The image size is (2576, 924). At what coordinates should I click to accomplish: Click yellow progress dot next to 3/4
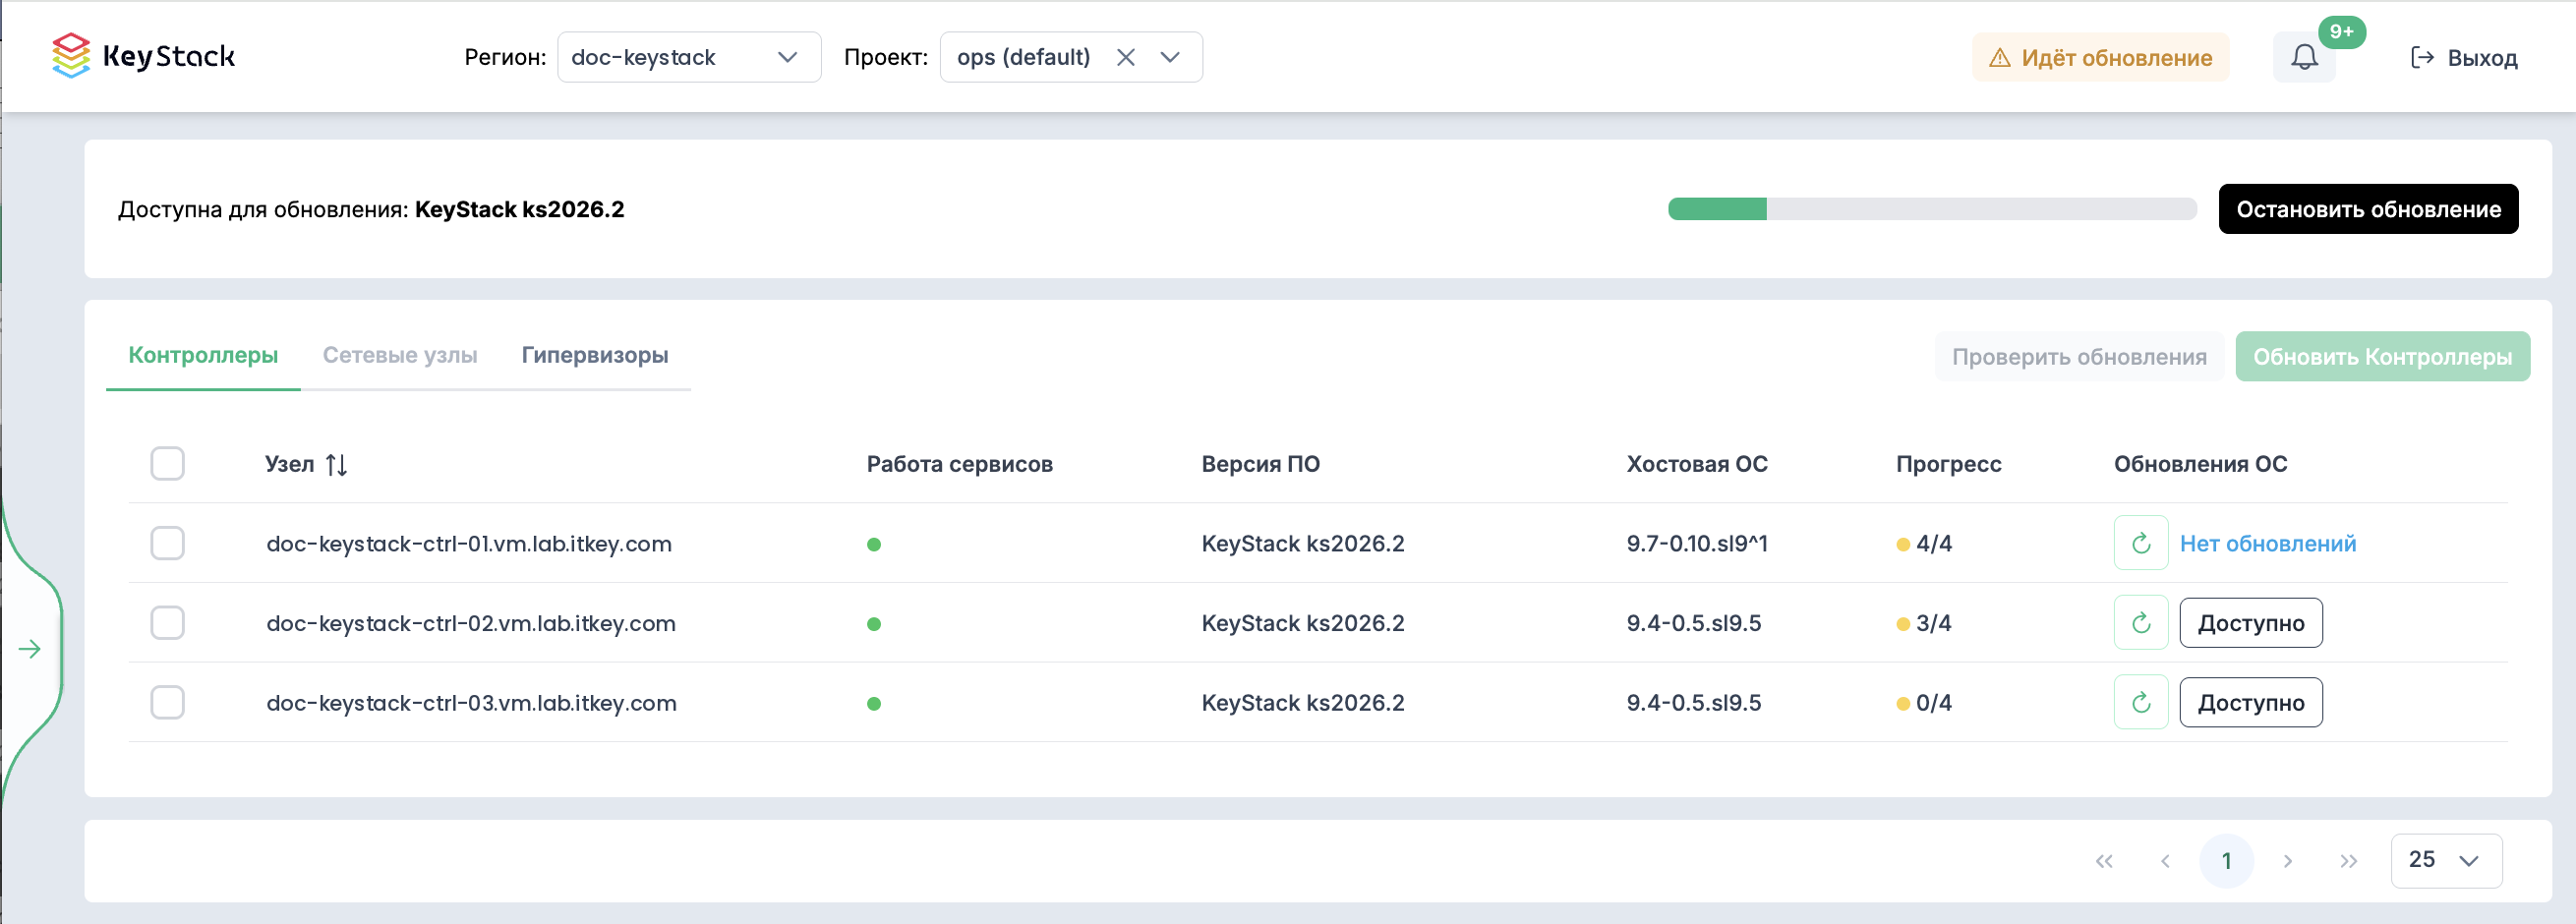(1902, 624)
